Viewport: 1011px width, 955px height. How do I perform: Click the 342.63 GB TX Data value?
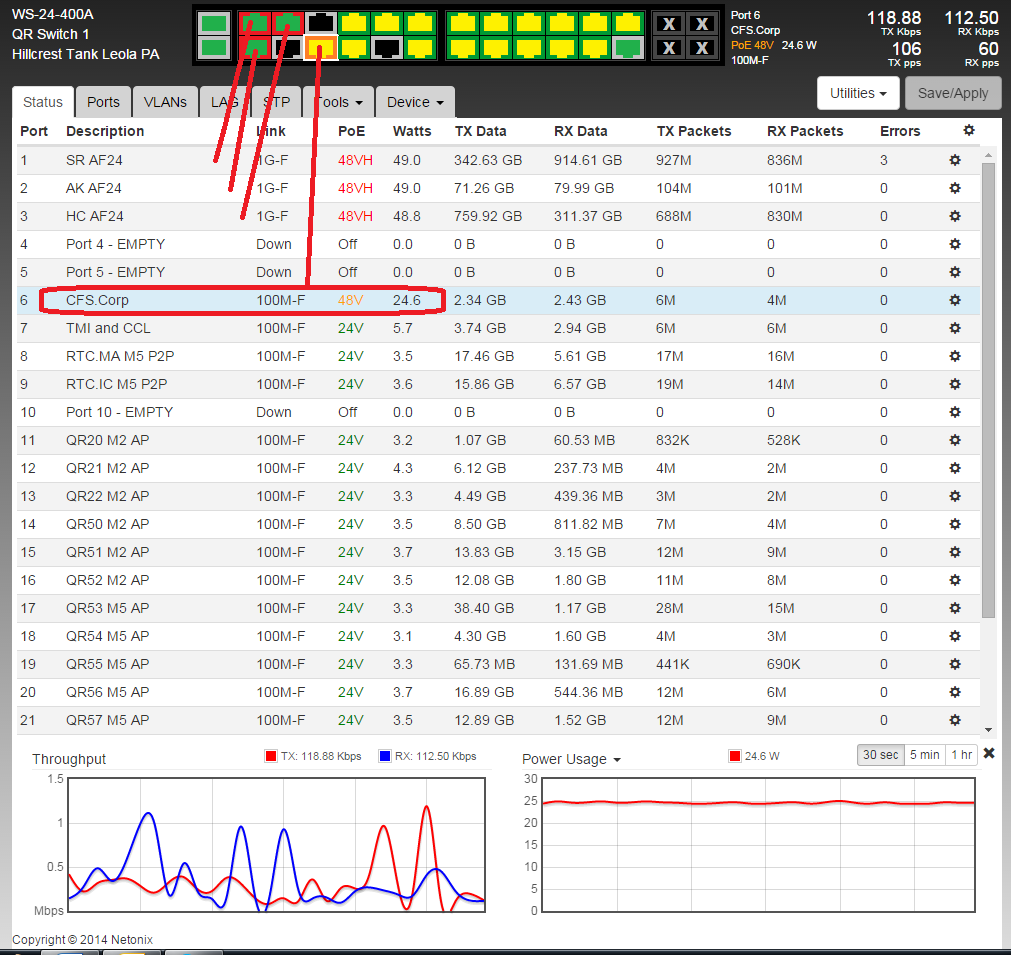(487, 160)
